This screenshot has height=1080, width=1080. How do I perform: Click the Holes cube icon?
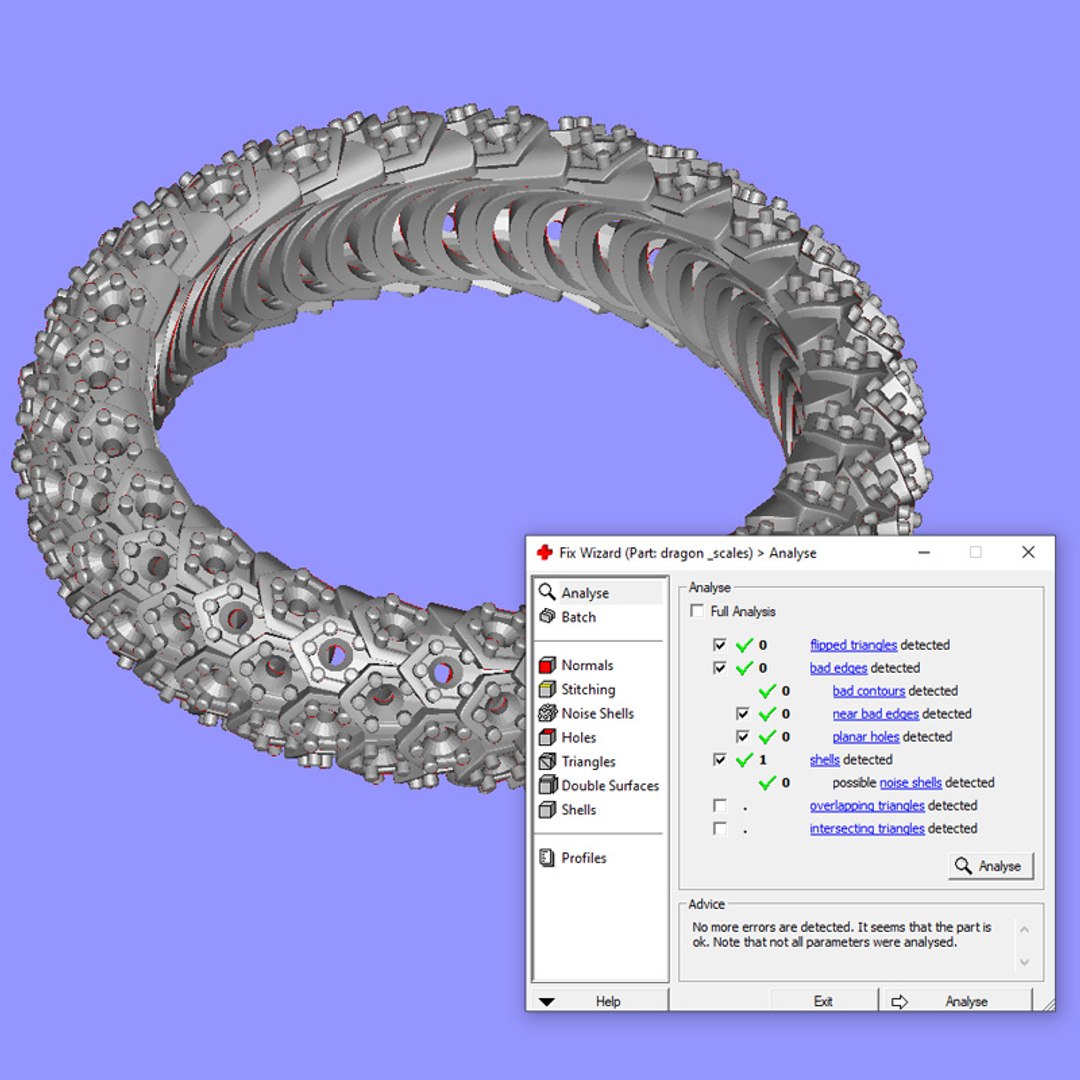pyautogui.click(x=547, y=737)
